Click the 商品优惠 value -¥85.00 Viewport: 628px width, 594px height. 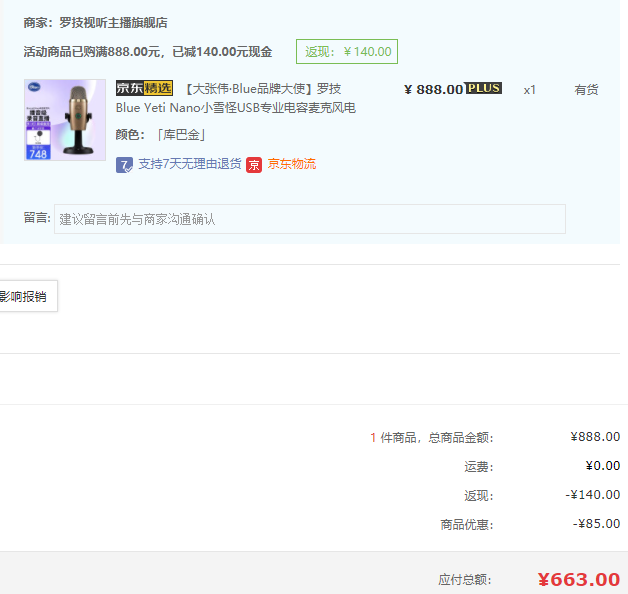tap(596, 524)
